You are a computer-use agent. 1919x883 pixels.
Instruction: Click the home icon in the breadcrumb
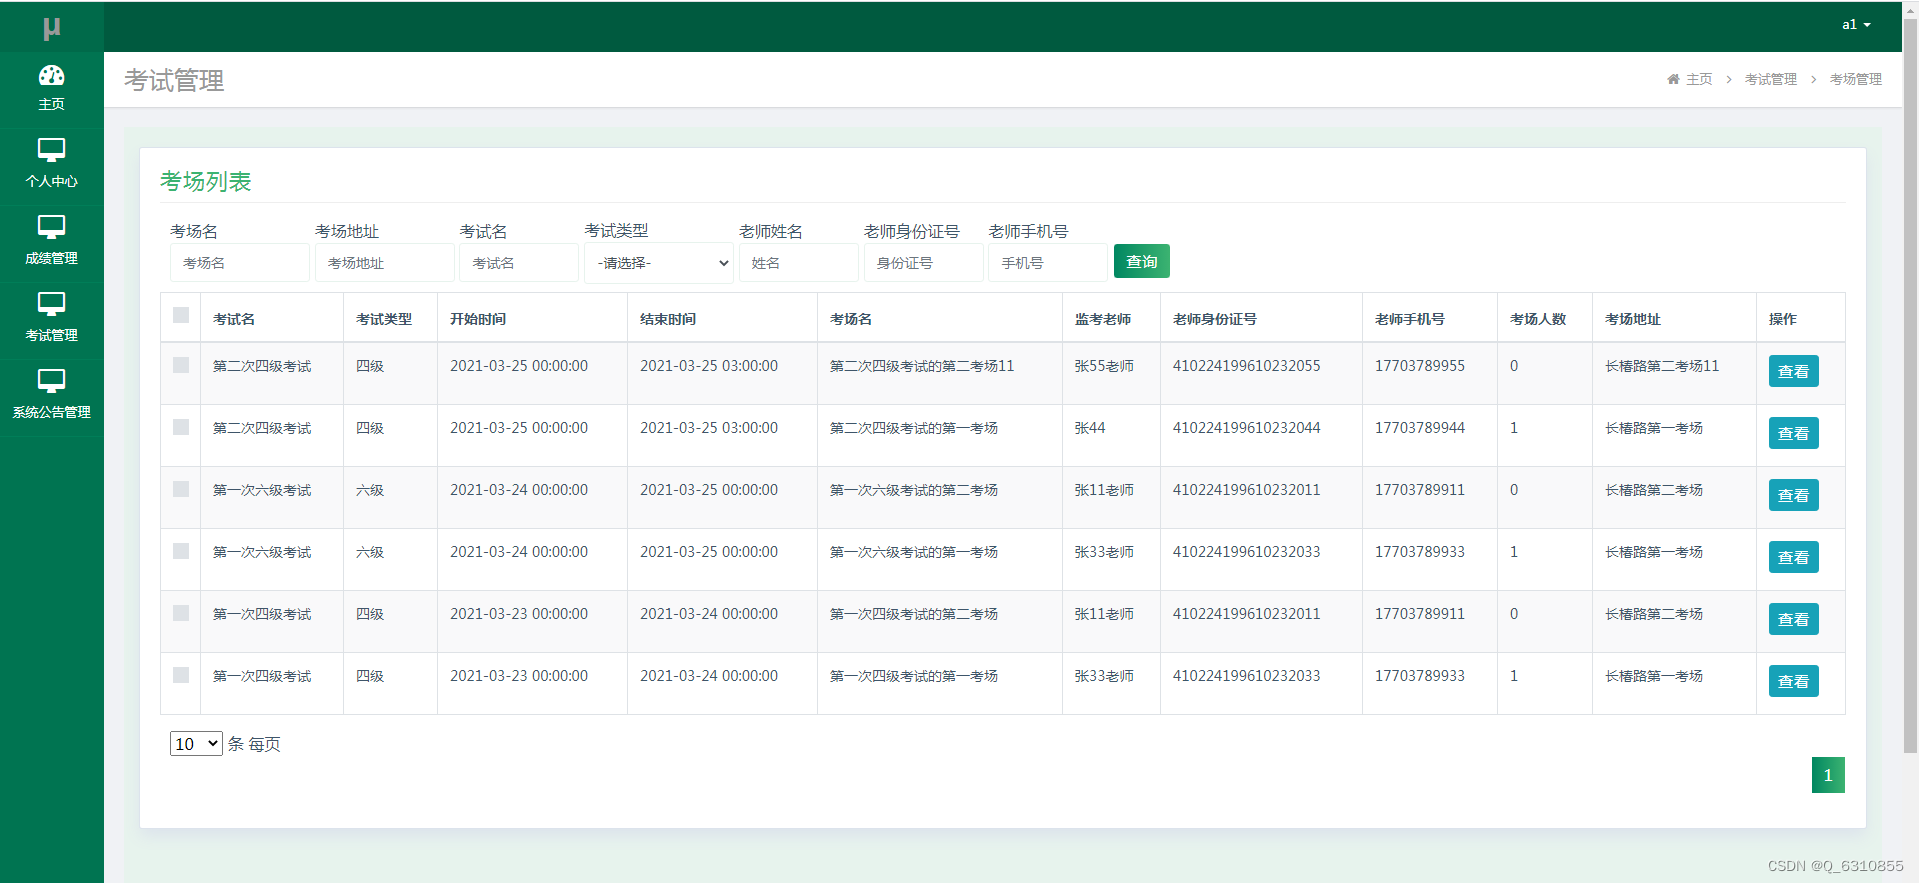pos(1673,79)
